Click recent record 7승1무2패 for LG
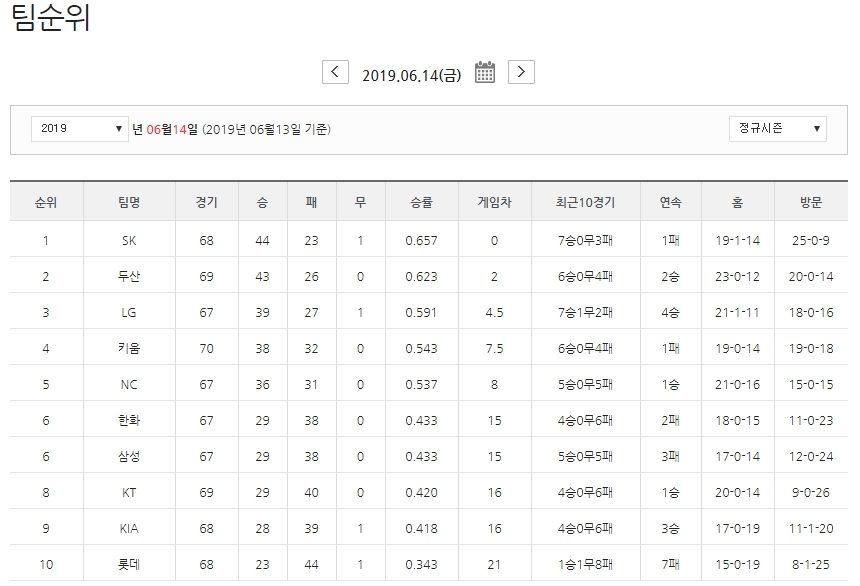 click(x=585, y=313)
